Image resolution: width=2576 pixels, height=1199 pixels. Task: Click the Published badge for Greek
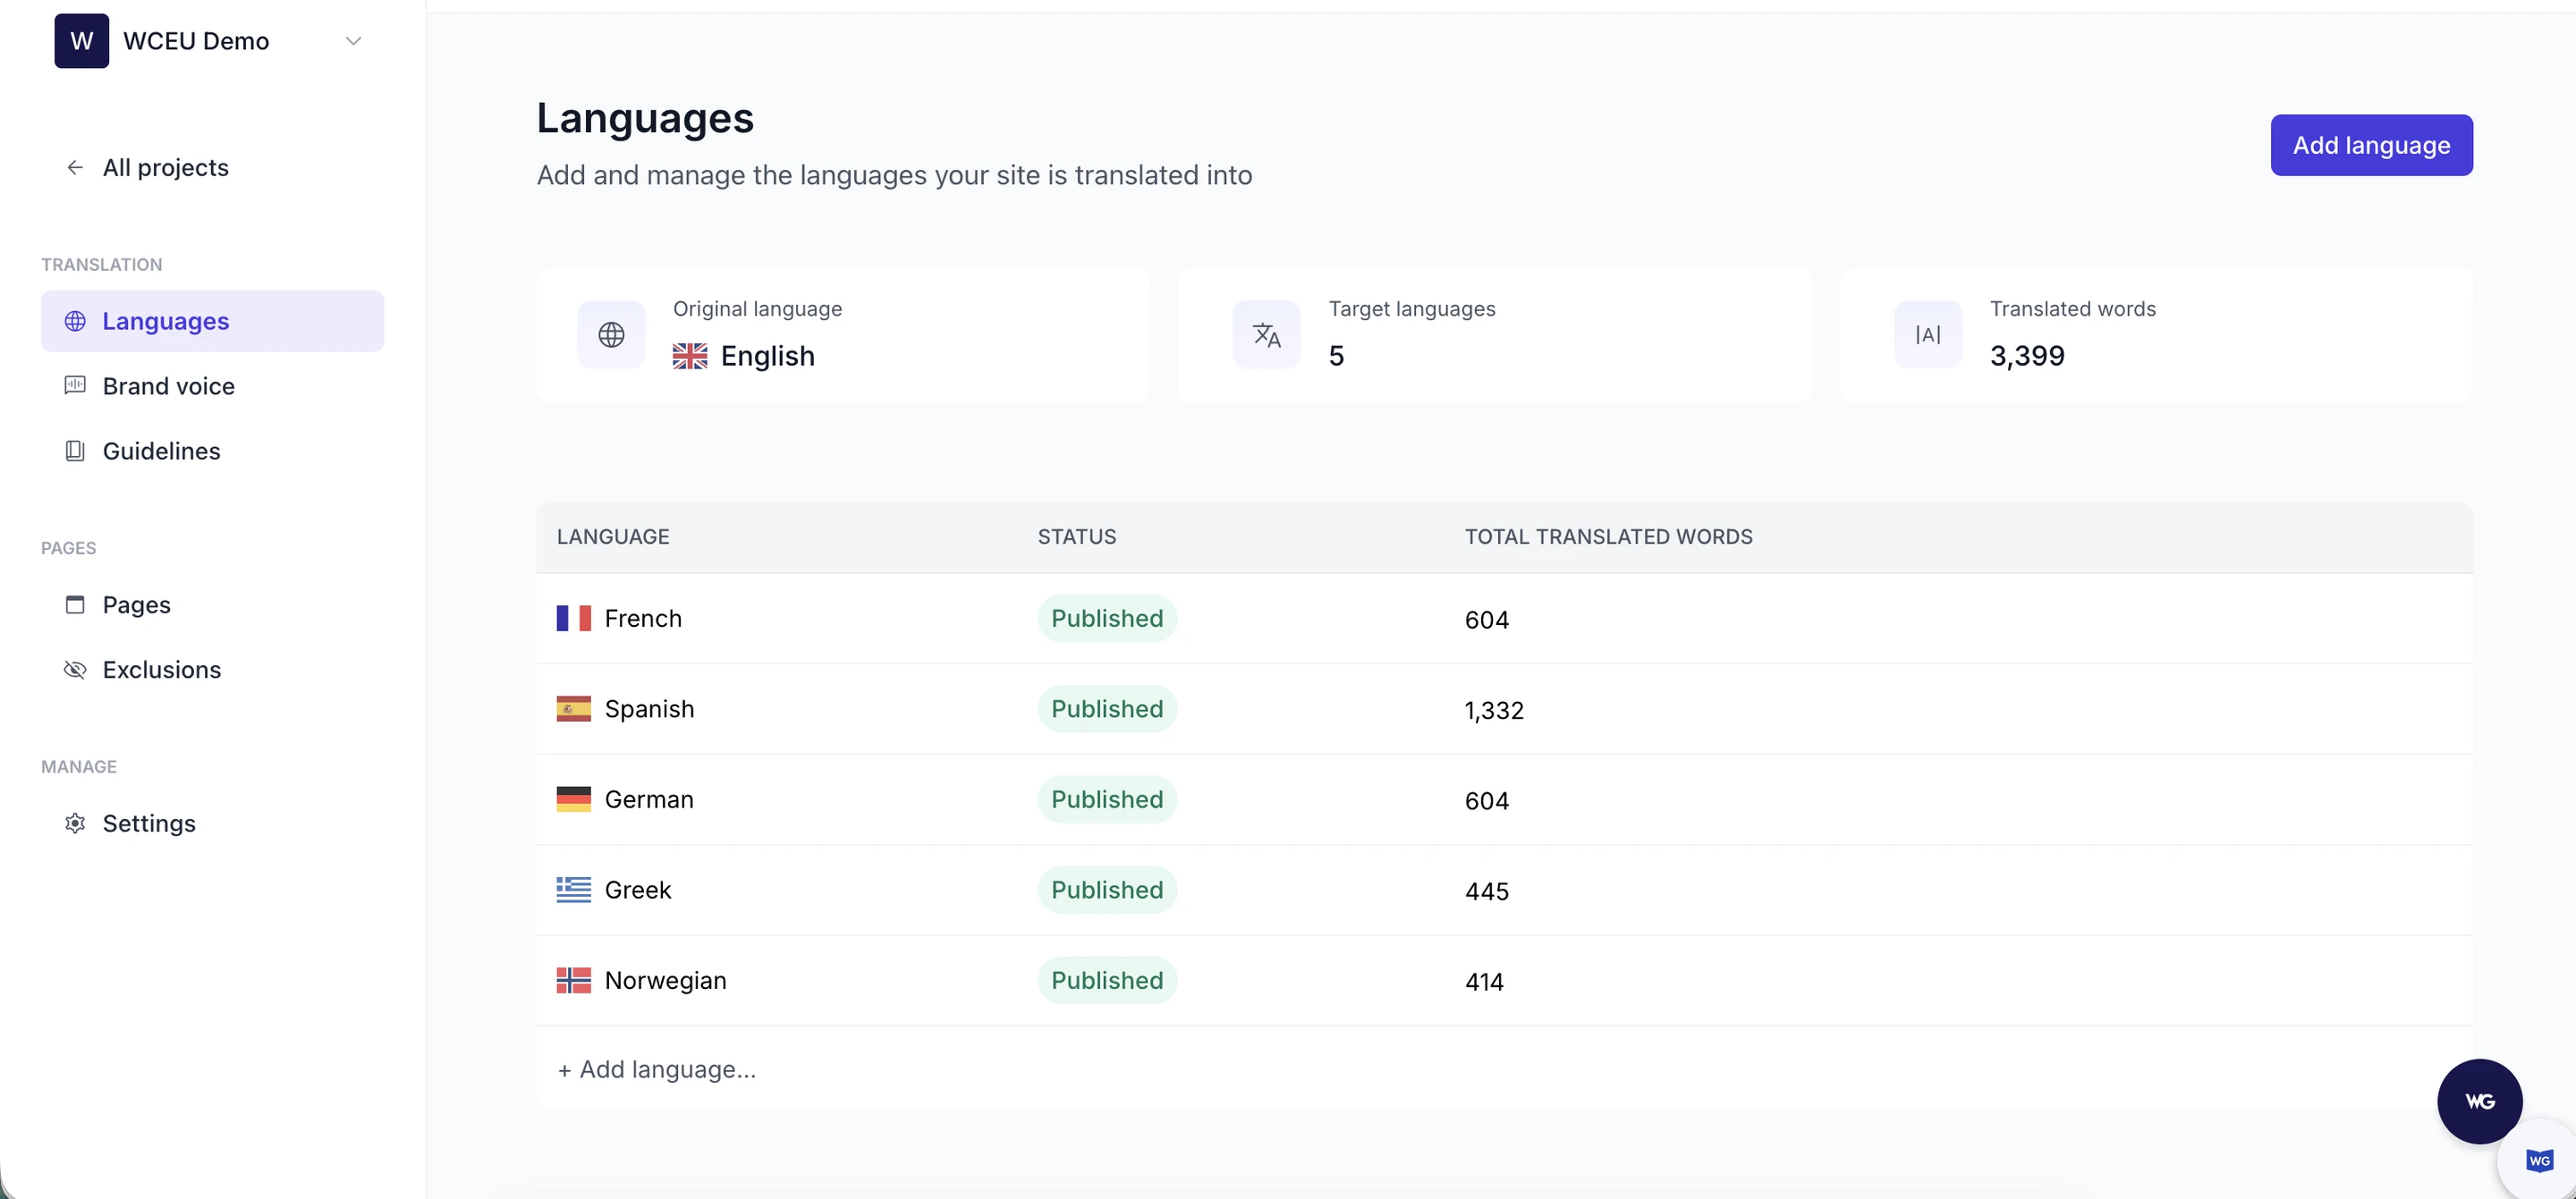[1107, 890]
